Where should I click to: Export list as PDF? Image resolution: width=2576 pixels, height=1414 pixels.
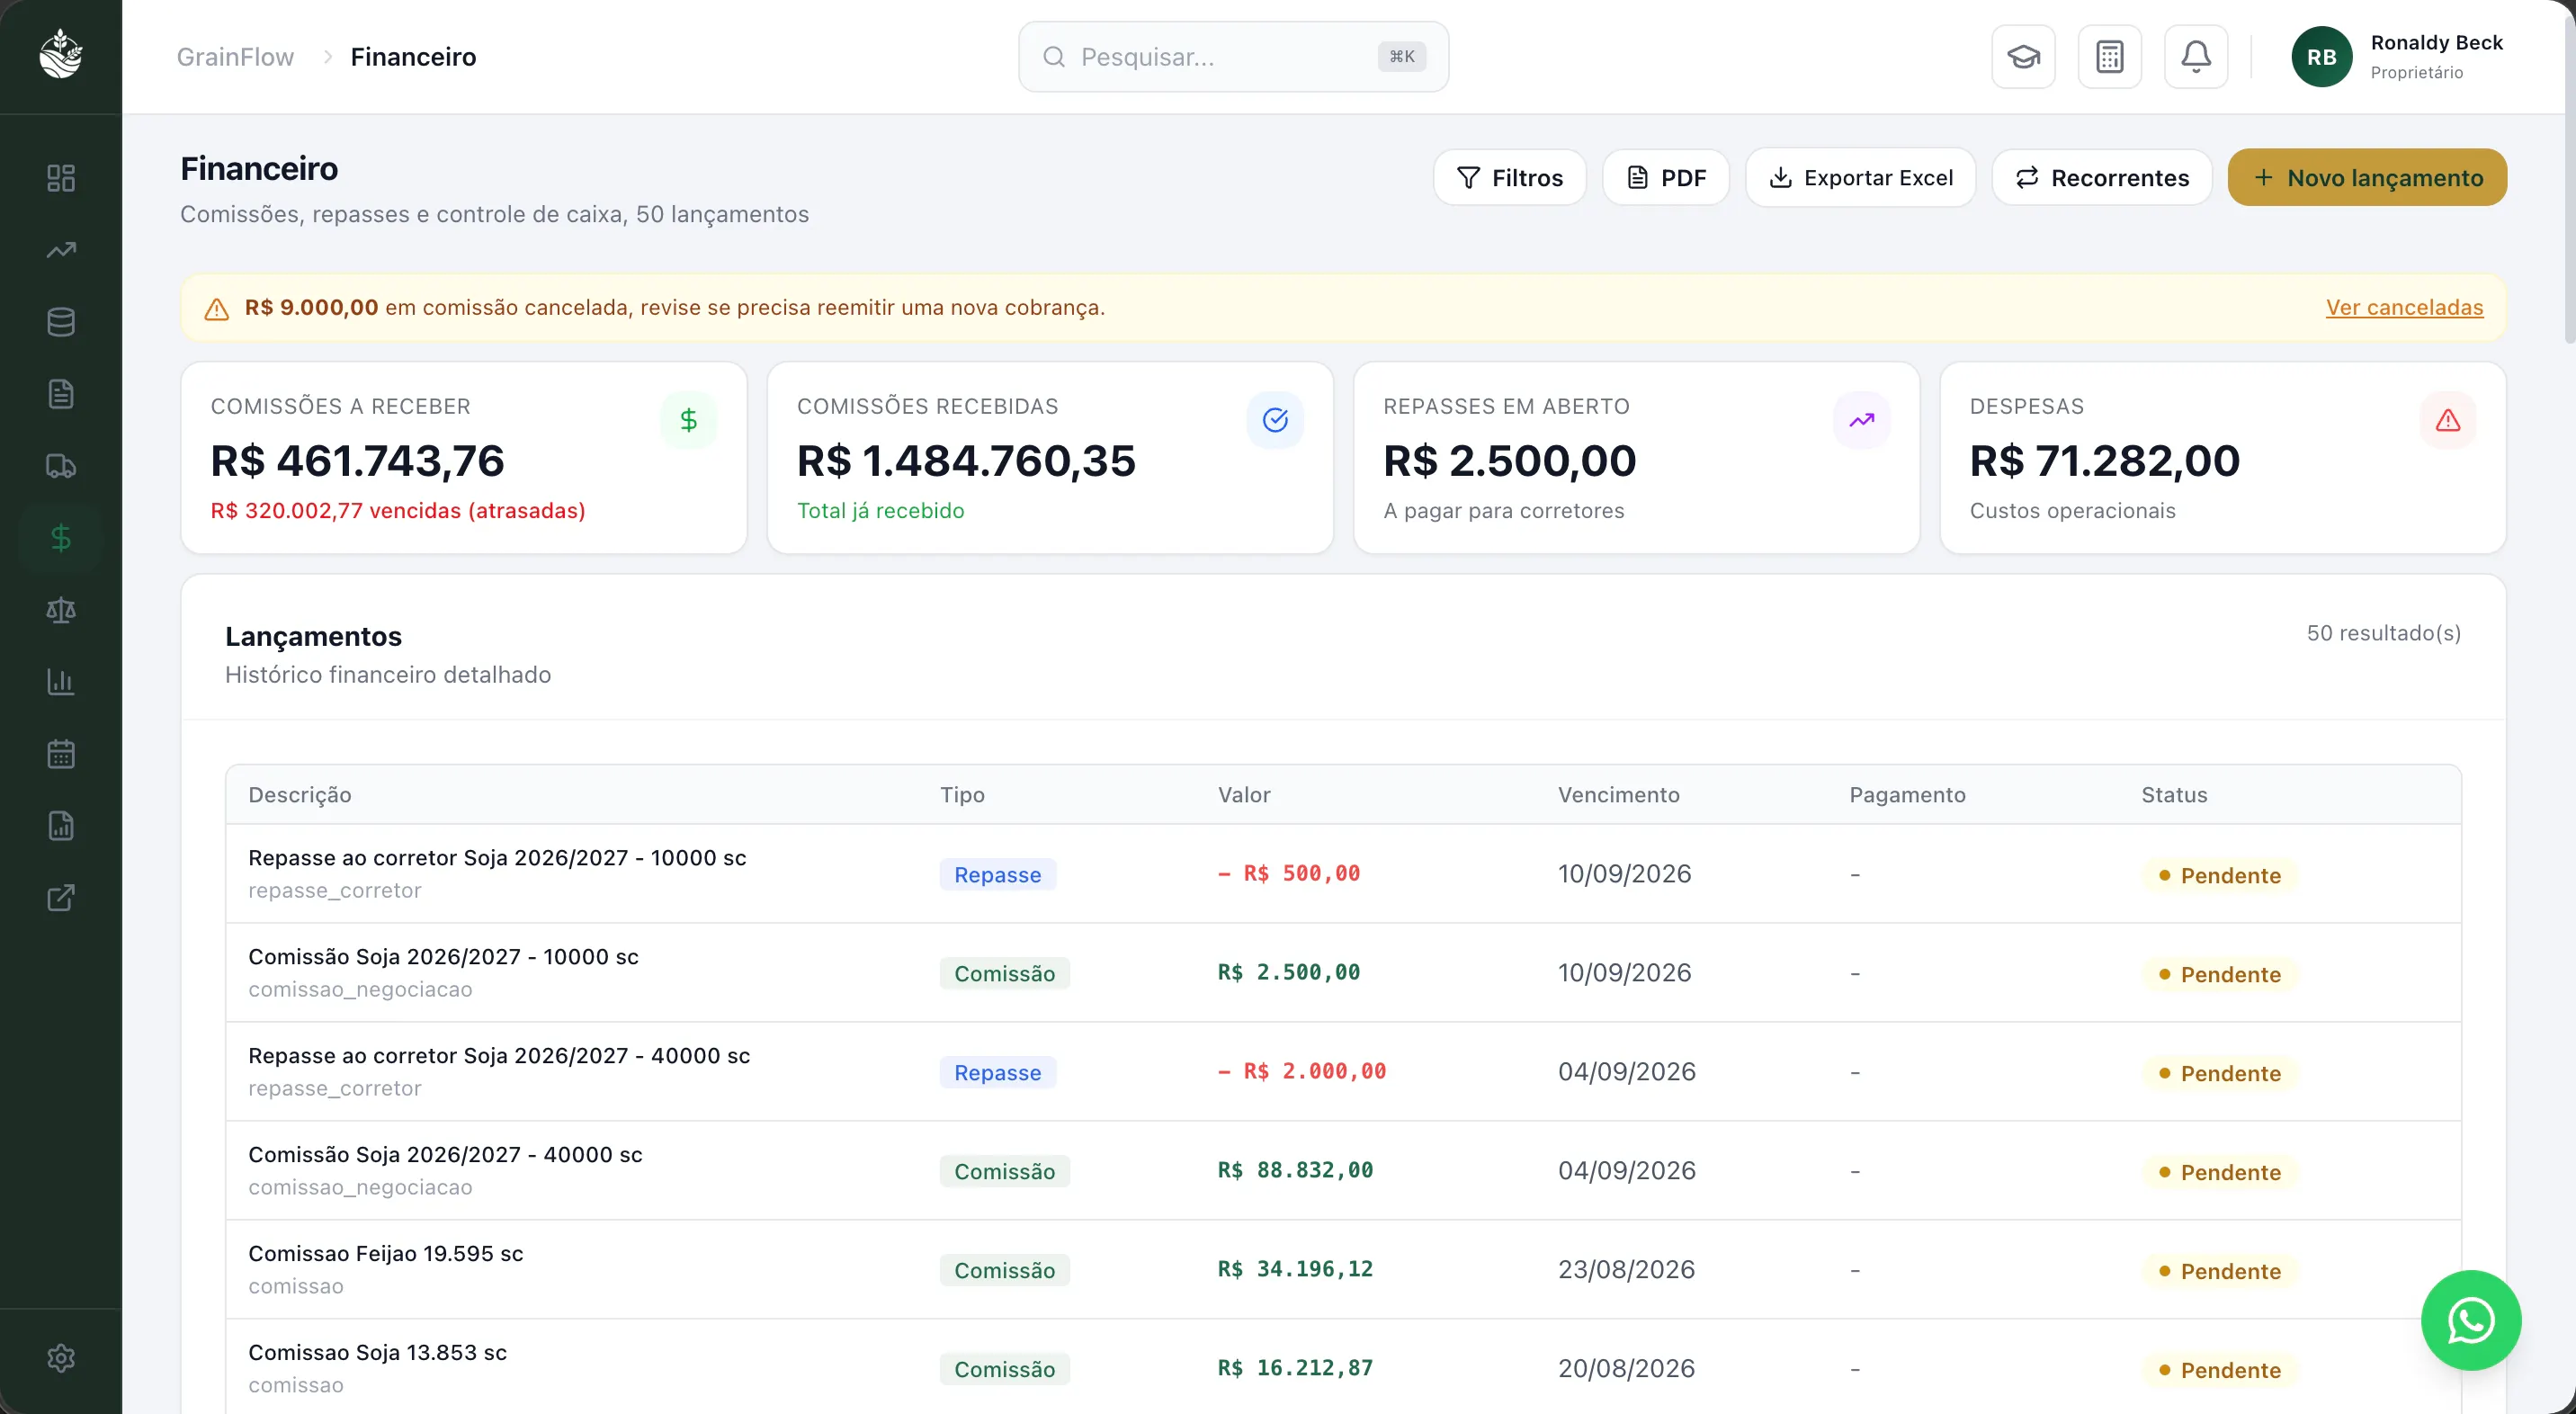click(1665, 178)
